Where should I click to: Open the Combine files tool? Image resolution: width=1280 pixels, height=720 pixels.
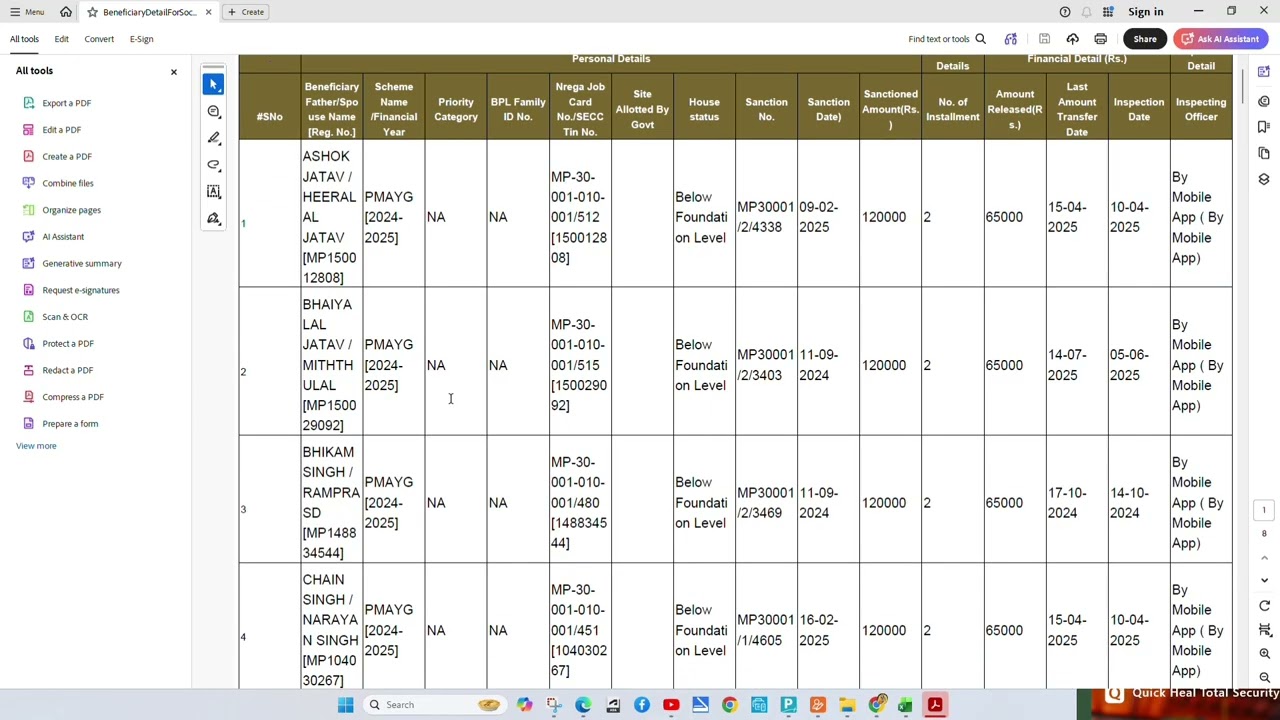click(67, 183)
